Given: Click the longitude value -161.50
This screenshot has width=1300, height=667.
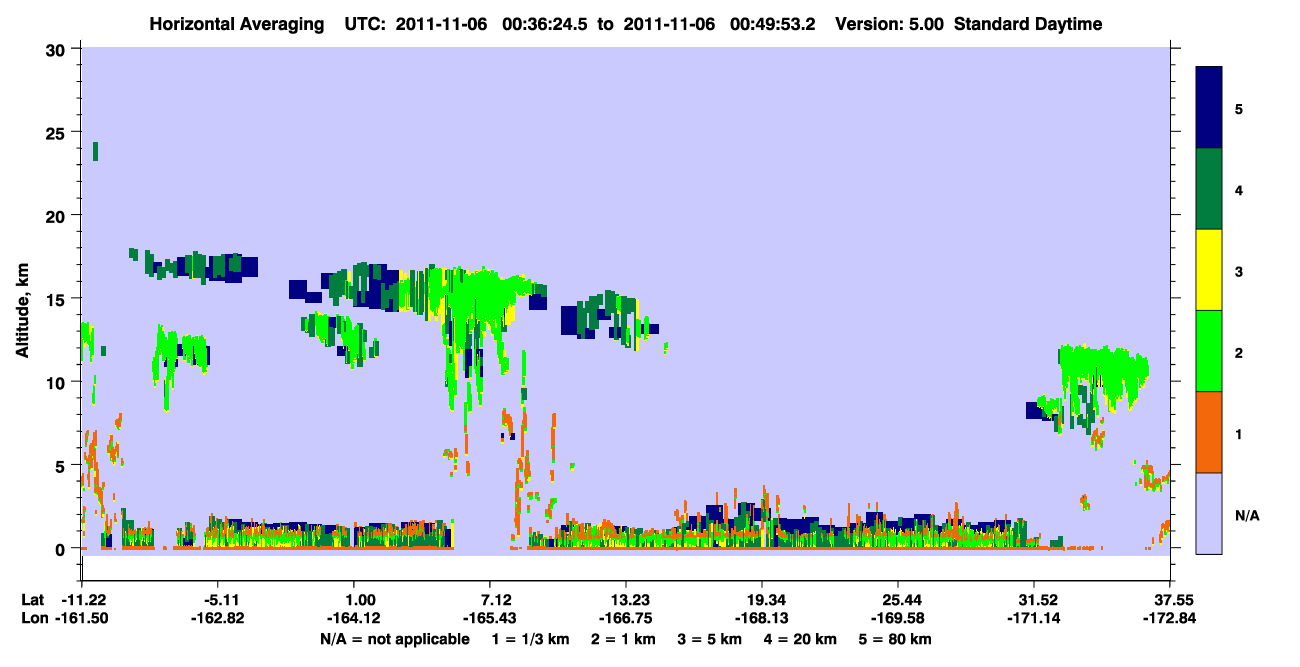Looking at the screenshot, I should 82,618.
